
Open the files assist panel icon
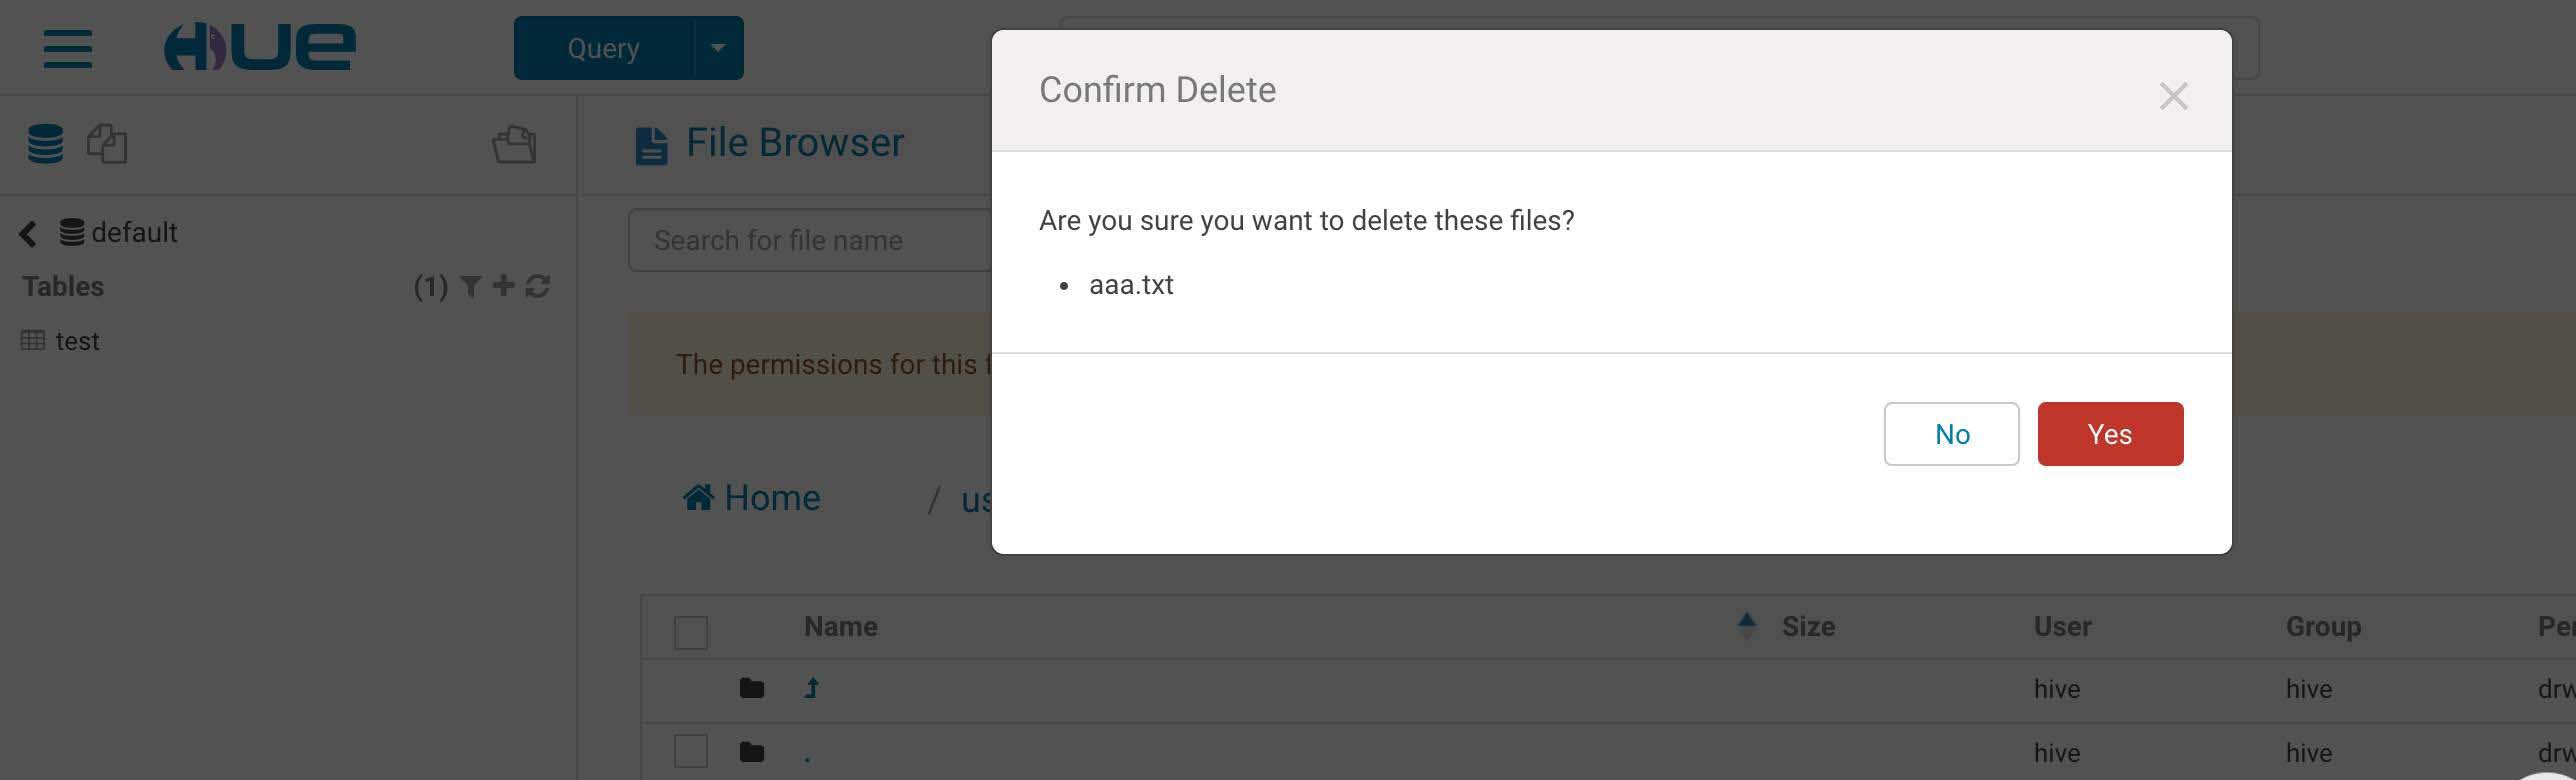514,144
